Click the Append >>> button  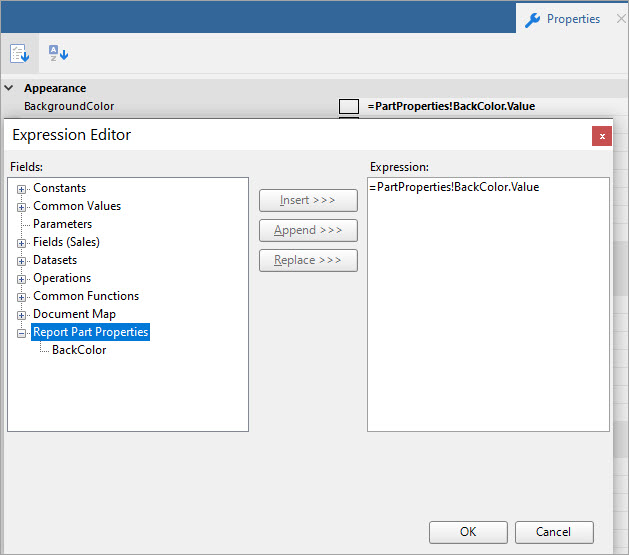click(308, 231)
